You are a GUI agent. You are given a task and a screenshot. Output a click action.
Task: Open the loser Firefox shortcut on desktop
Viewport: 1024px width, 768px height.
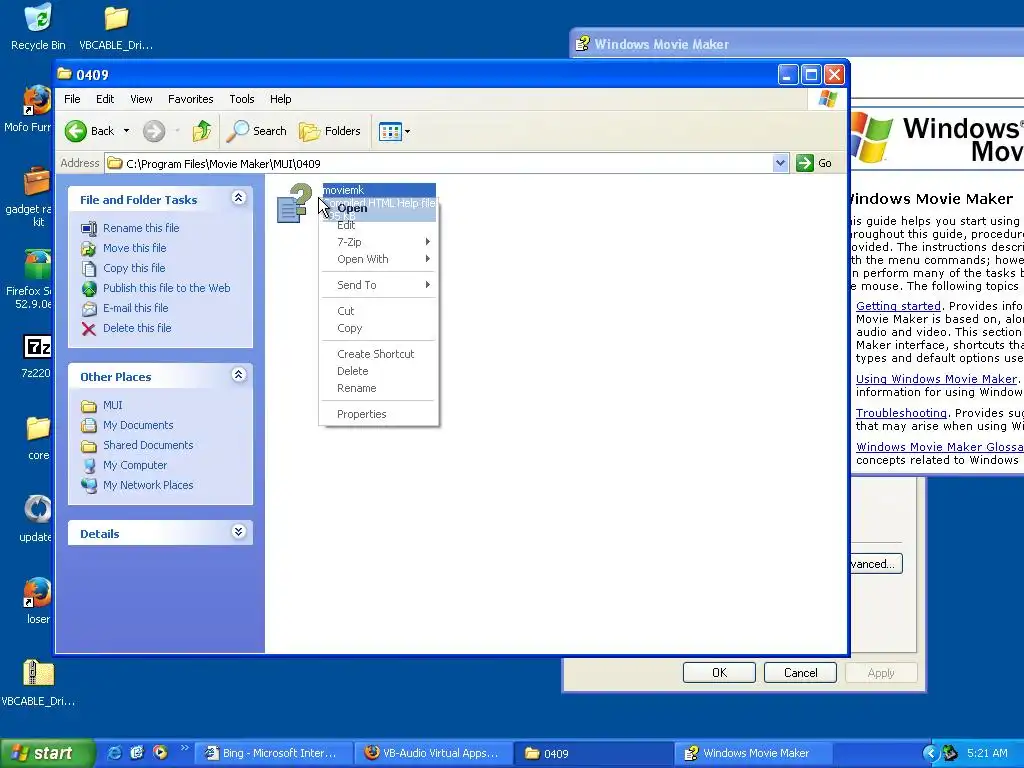(37, 592)
